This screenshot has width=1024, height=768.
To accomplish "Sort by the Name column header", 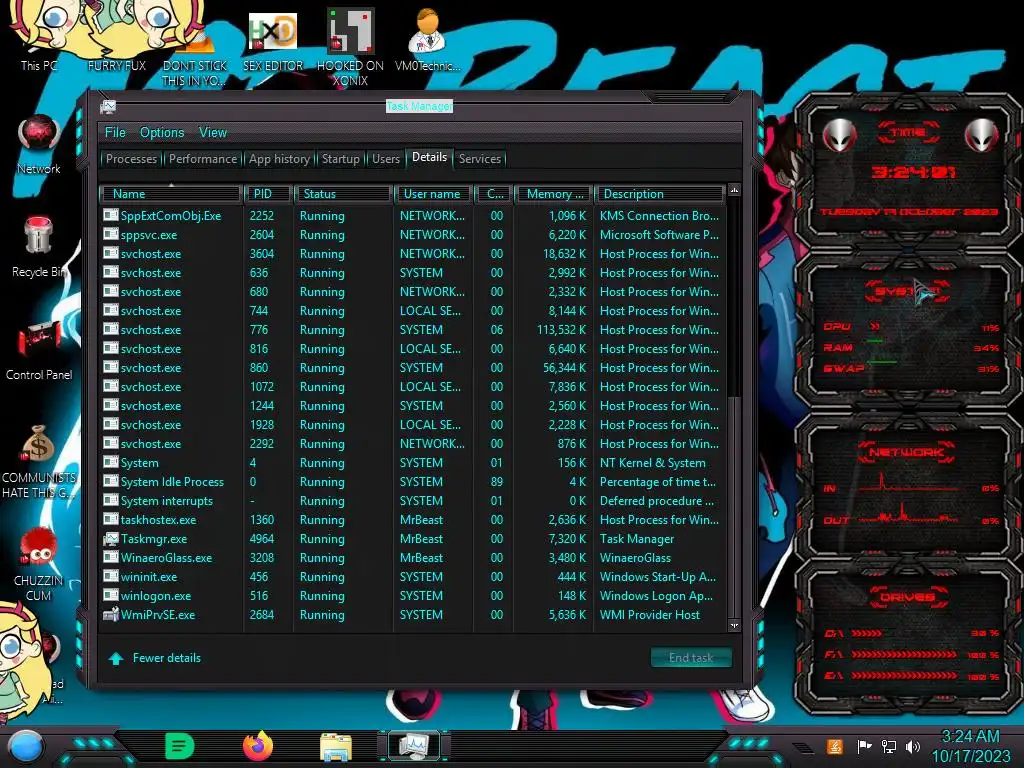I will pos(171,194).
